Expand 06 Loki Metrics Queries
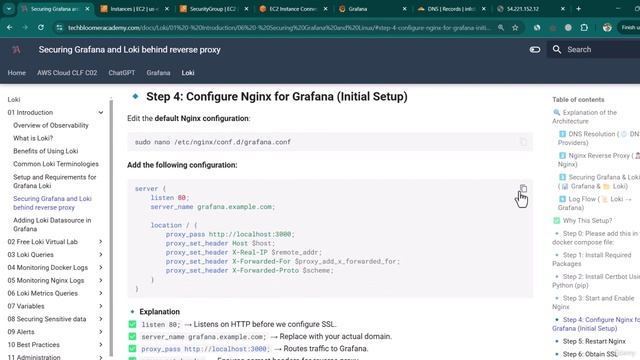Screen dimensions: 640x360 pyautogui.click(x=100, y=293)
